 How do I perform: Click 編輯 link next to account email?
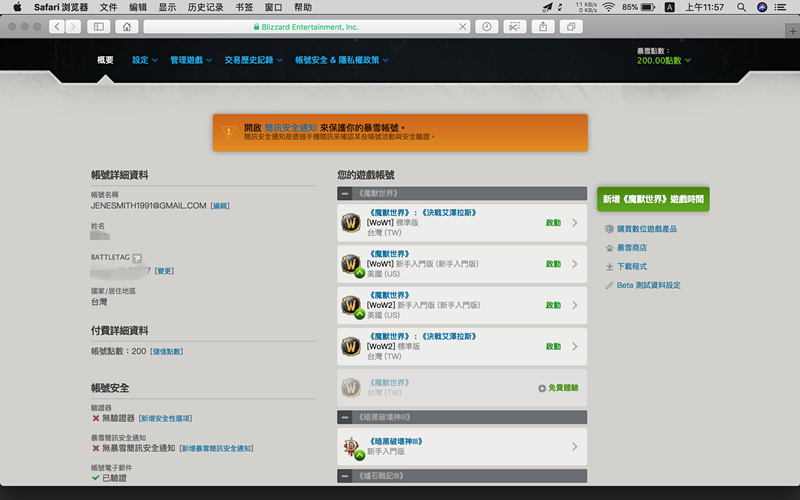tap(220, 206)
